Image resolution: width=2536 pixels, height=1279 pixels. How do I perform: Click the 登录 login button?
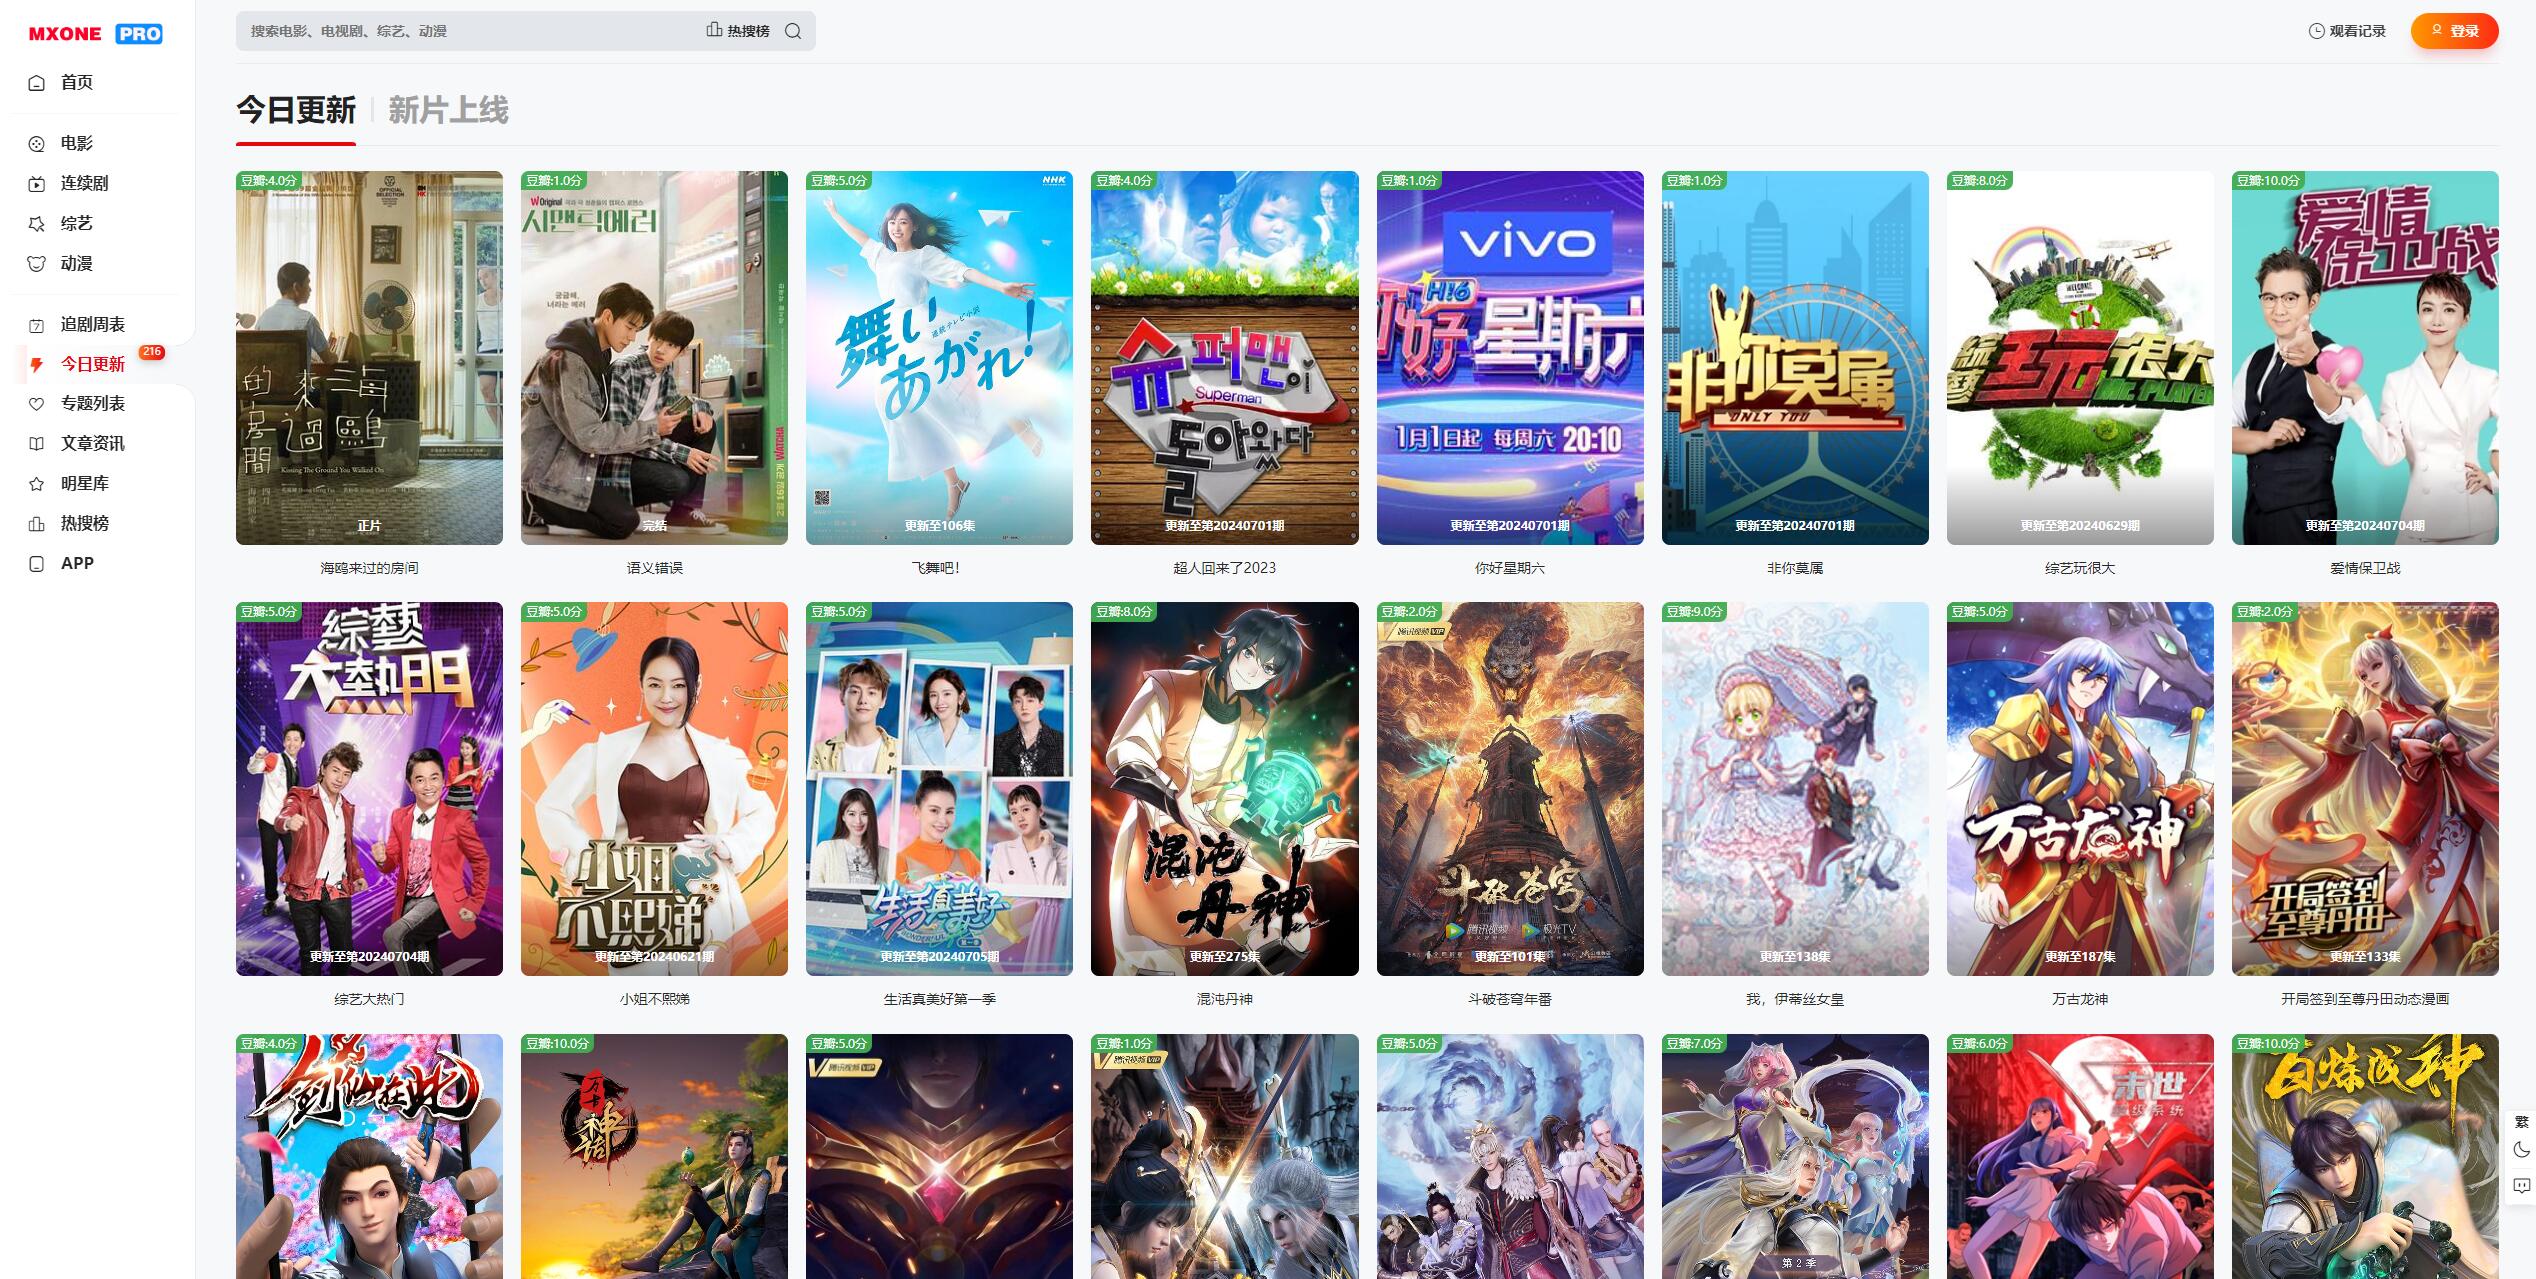point(2454,31)
